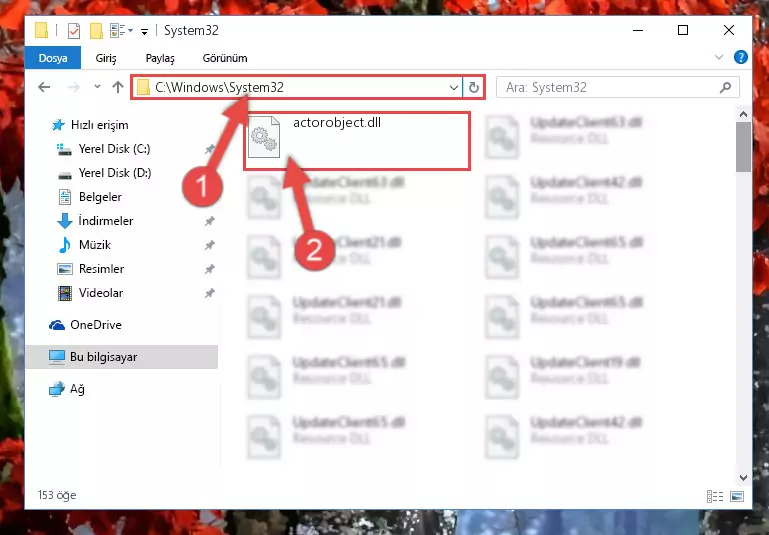Click the C:\Windows\System32 address bar
Image resolution: width=769 pixels, height=535 pixels.
[x=296, y=87]
